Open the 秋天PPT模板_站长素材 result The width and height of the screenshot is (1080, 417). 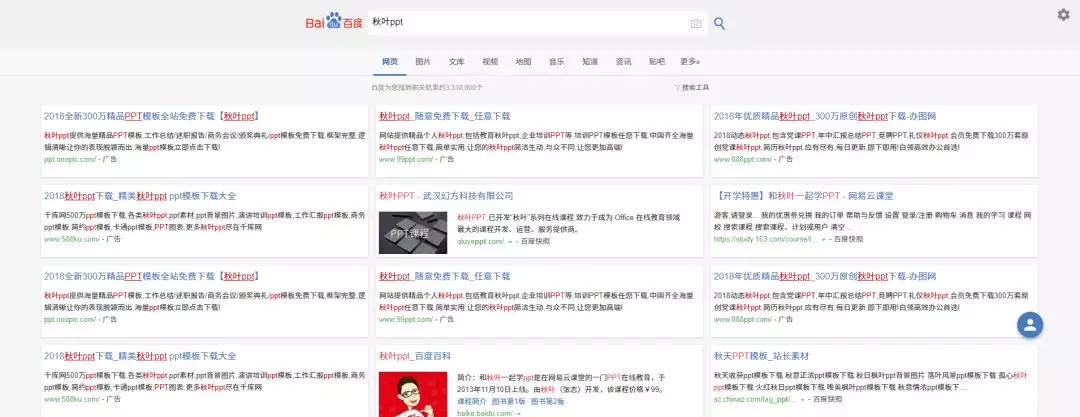(761, 356)
